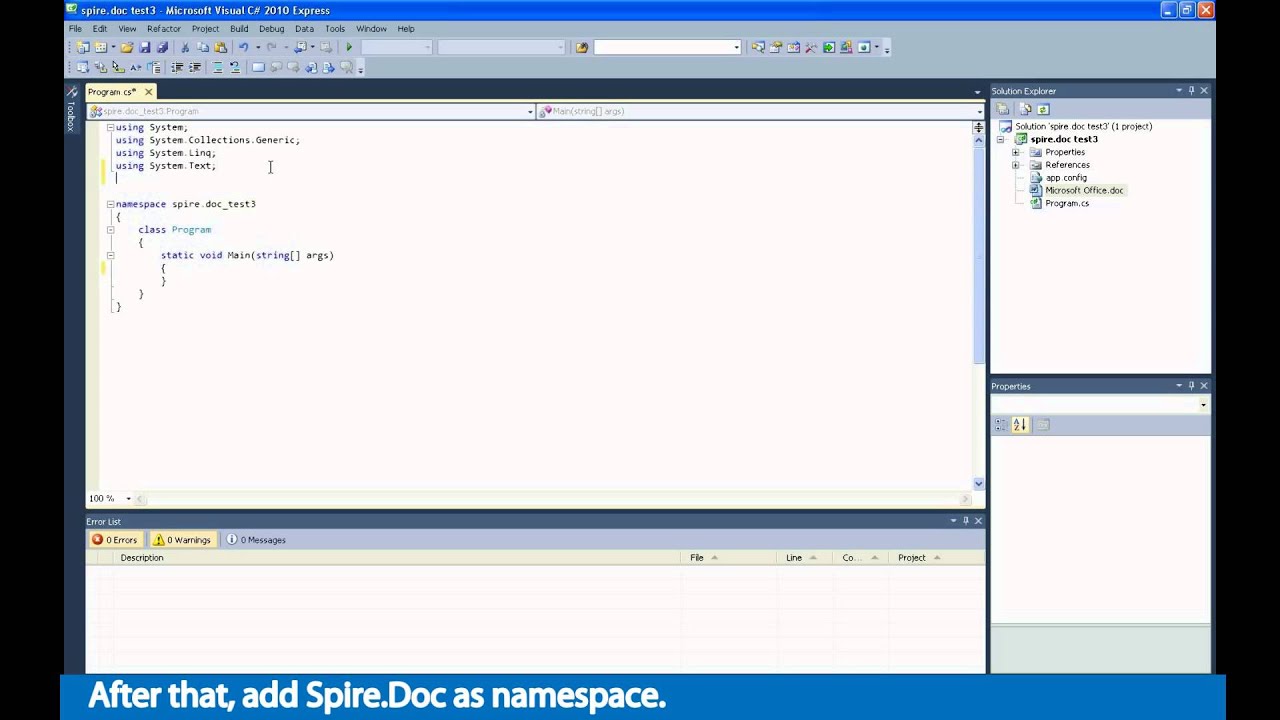Comment out selected lines icon
This screenshot has width=1280, height=720.
pyautogui.click(x=217, y=67)
